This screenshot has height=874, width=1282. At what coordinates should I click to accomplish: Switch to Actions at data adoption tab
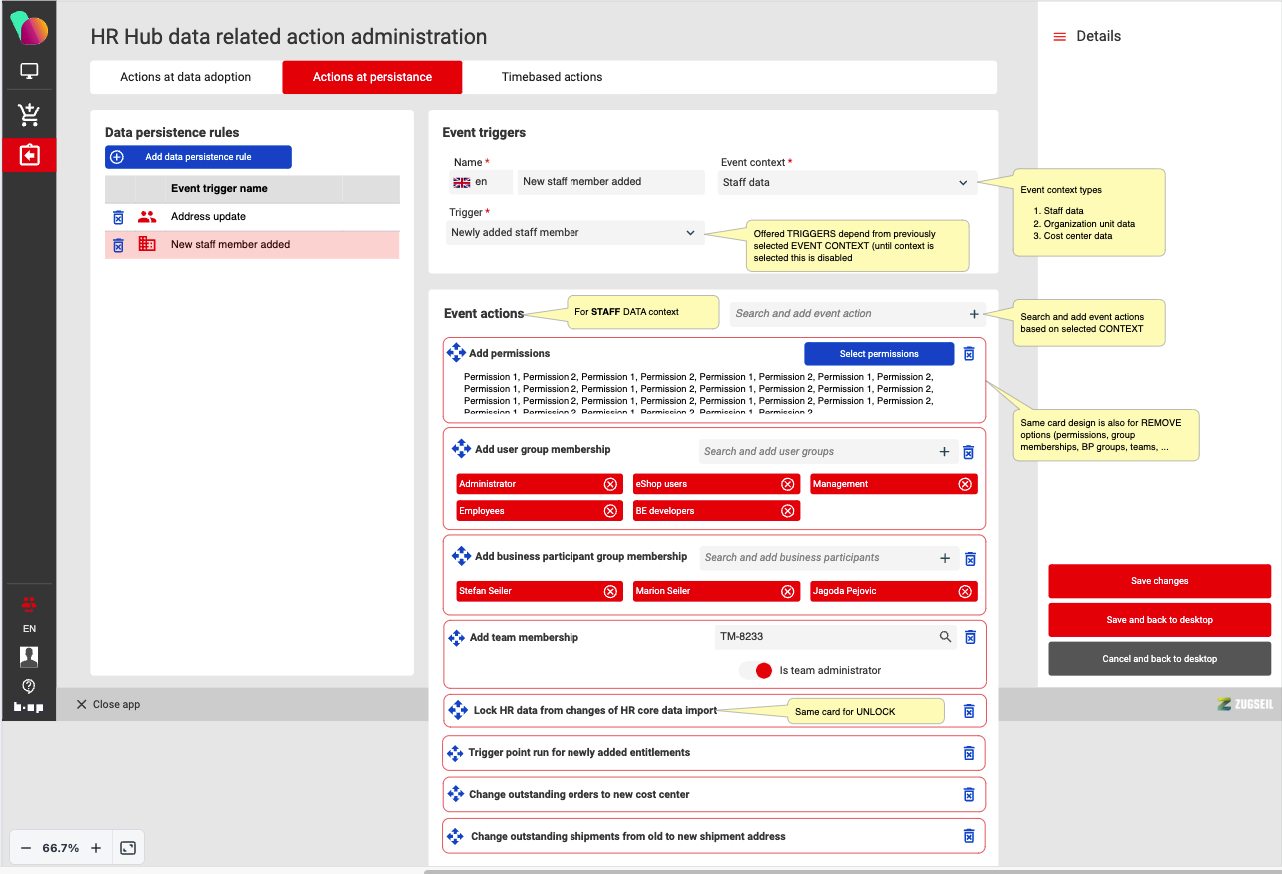(x=186, y=77)
